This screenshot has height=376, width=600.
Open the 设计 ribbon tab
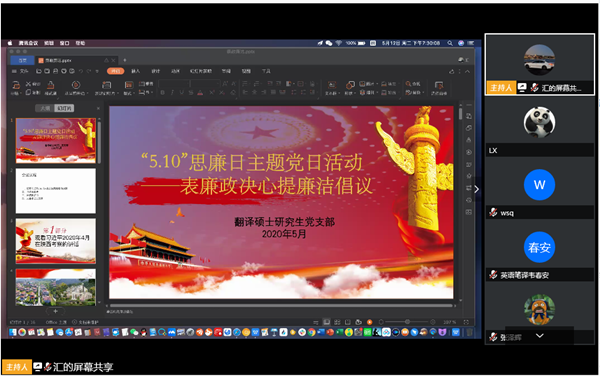pos(155,71)
